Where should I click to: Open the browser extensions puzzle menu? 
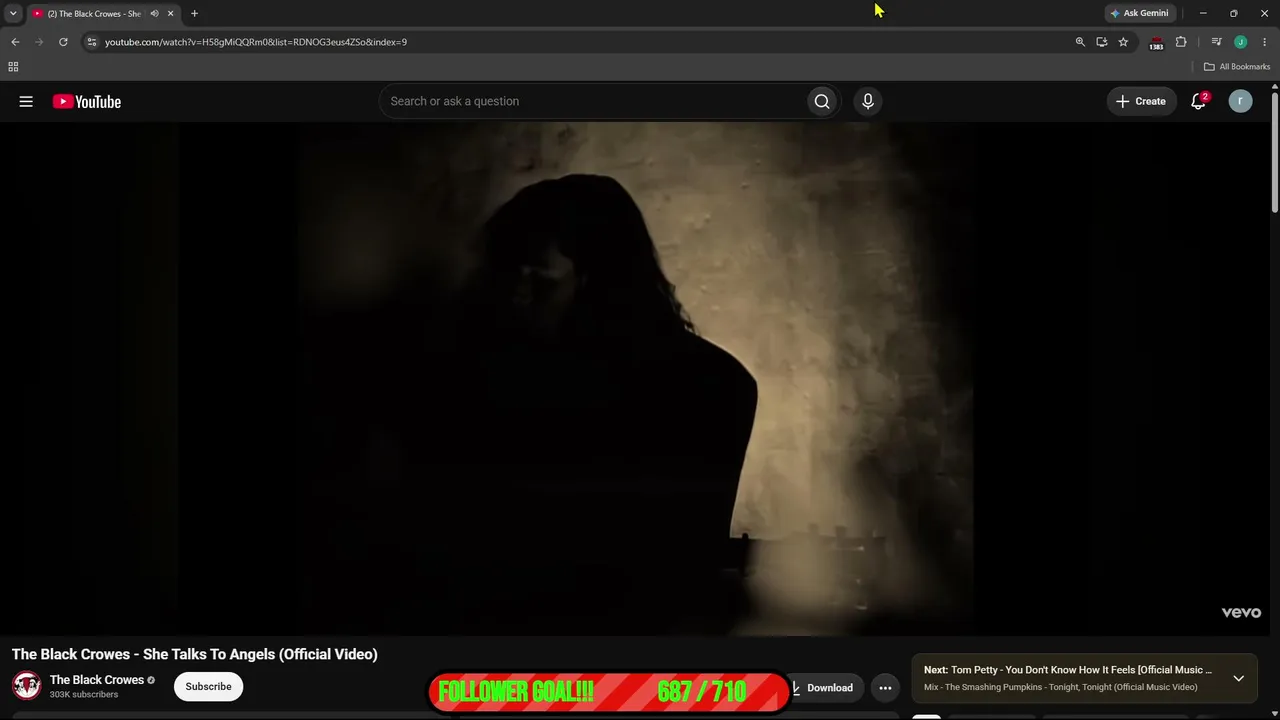pos(1181,42)
